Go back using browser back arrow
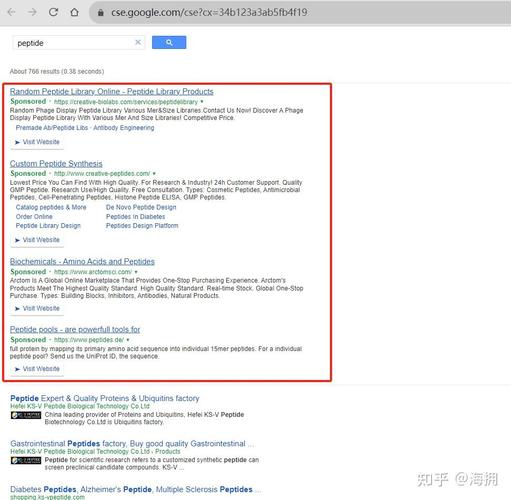This screenshot has width=511, height=500. pyautogui.click(x=11, y=12)
